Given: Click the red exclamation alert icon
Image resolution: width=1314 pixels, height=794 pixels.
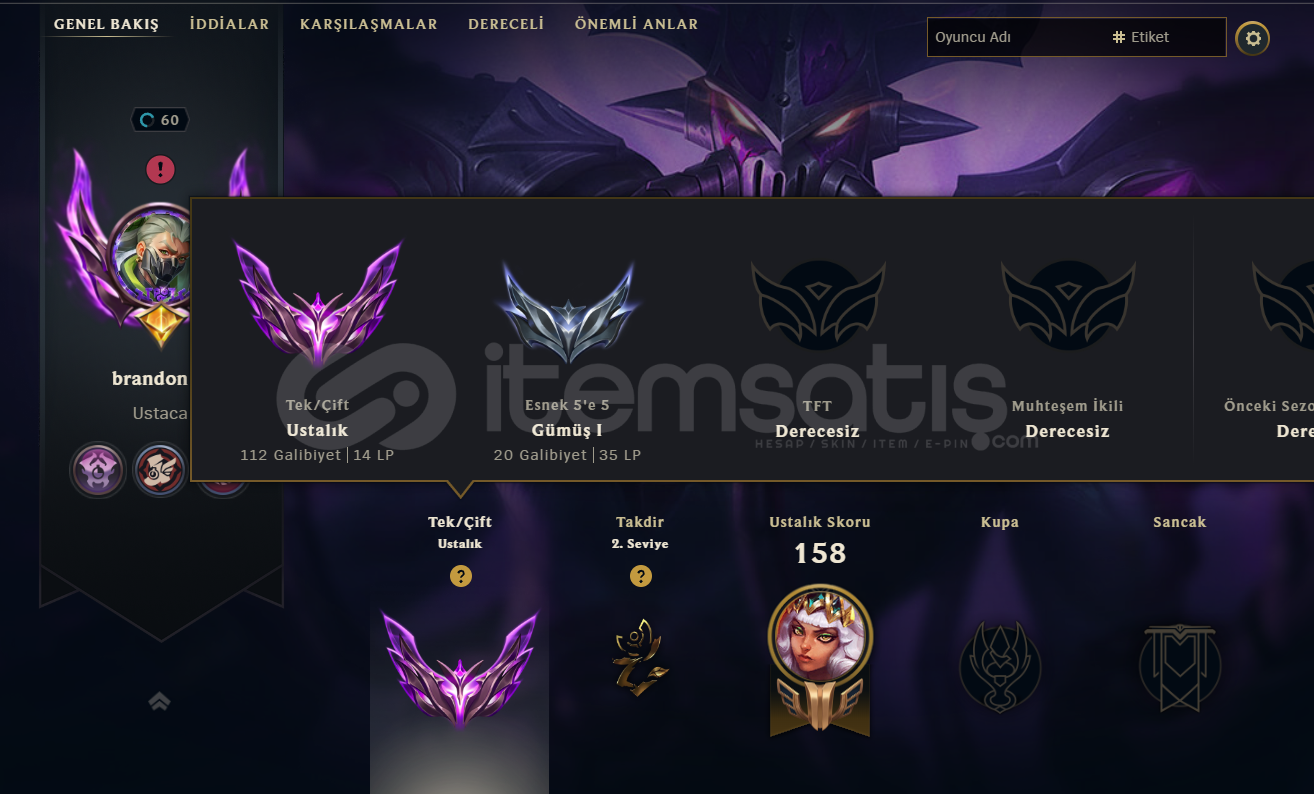Looking at the screenshot, I should coord(160,169).
